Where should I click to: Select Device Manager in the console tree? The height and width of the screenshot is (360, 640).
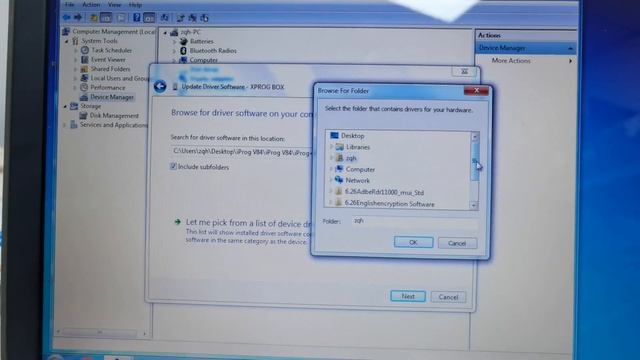pos(112,97)
